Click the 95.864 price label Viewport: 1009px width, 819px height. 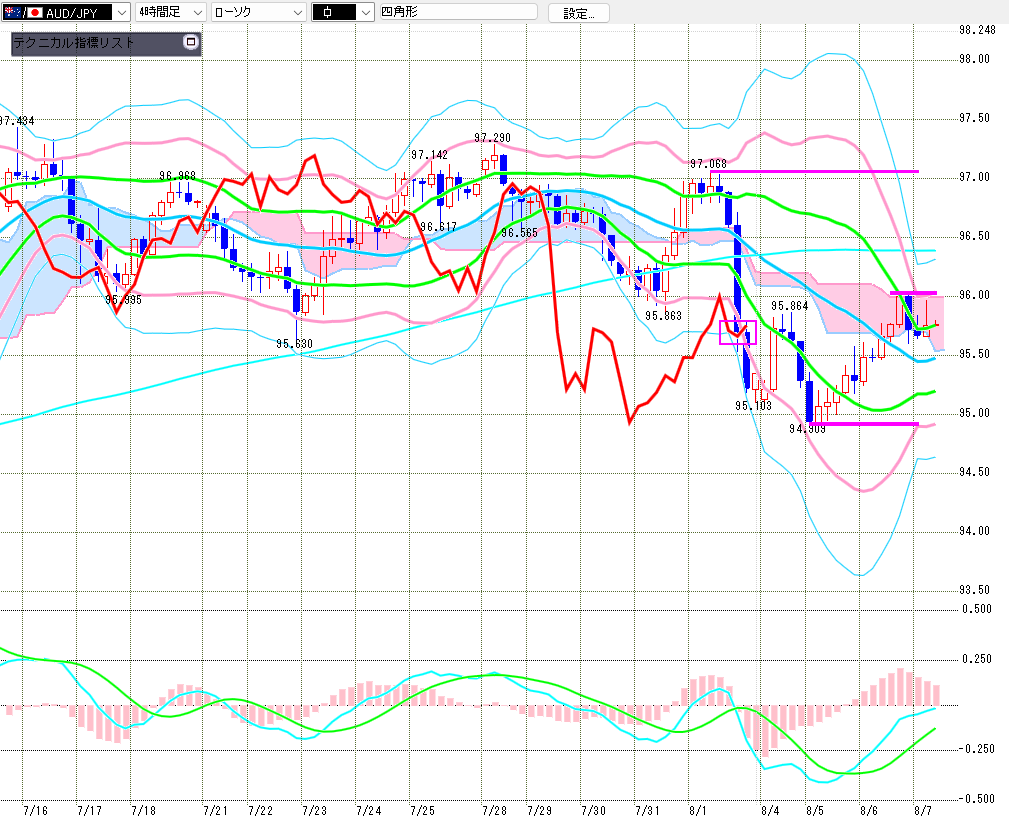(790, 306)
